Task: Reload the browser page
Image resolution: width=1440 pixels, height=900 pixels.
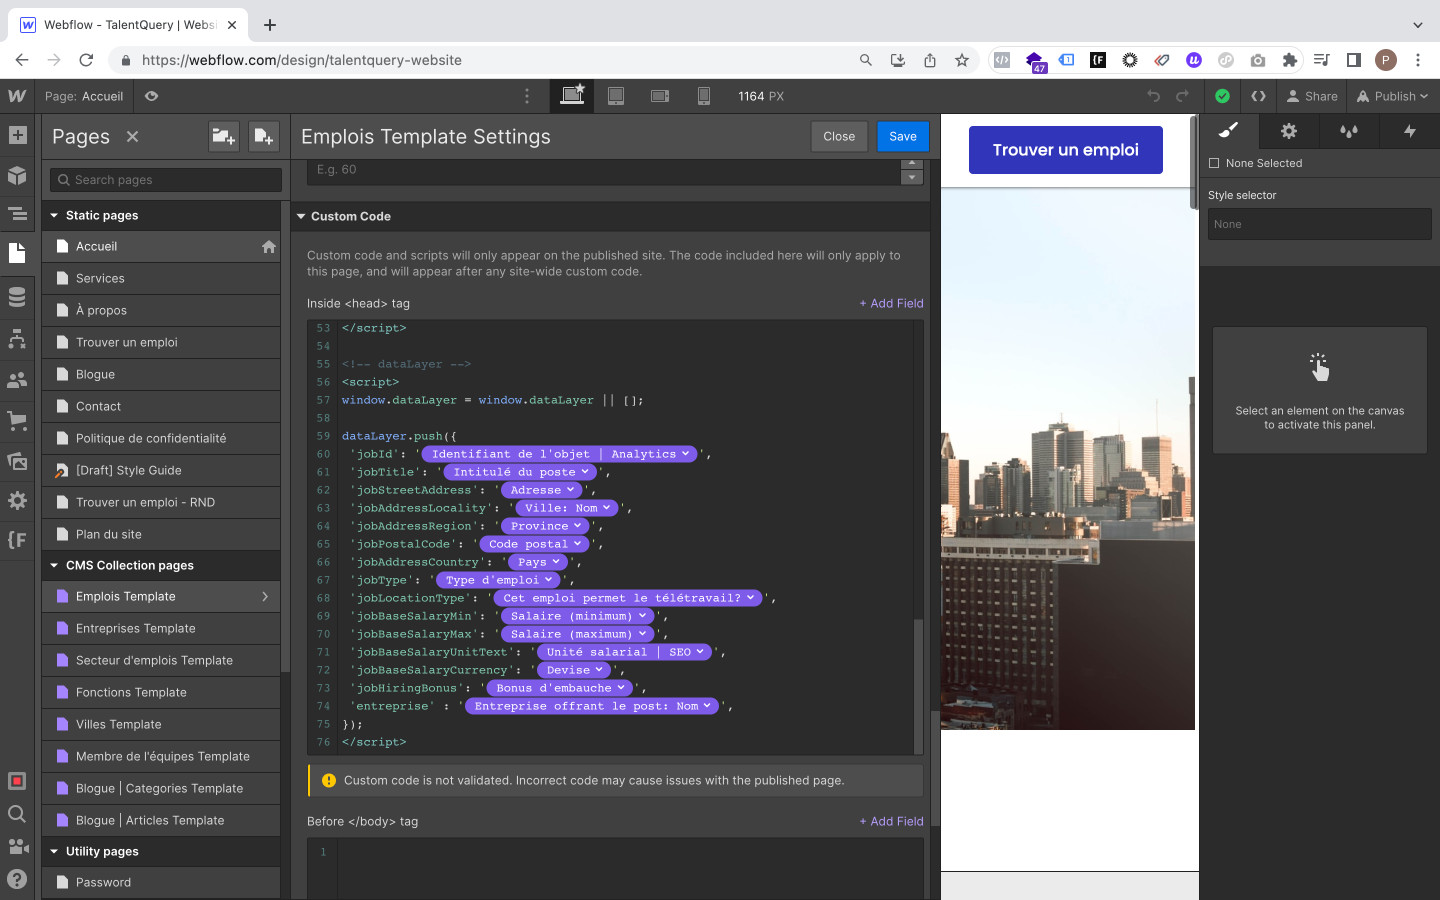Action: click(86, 60)
